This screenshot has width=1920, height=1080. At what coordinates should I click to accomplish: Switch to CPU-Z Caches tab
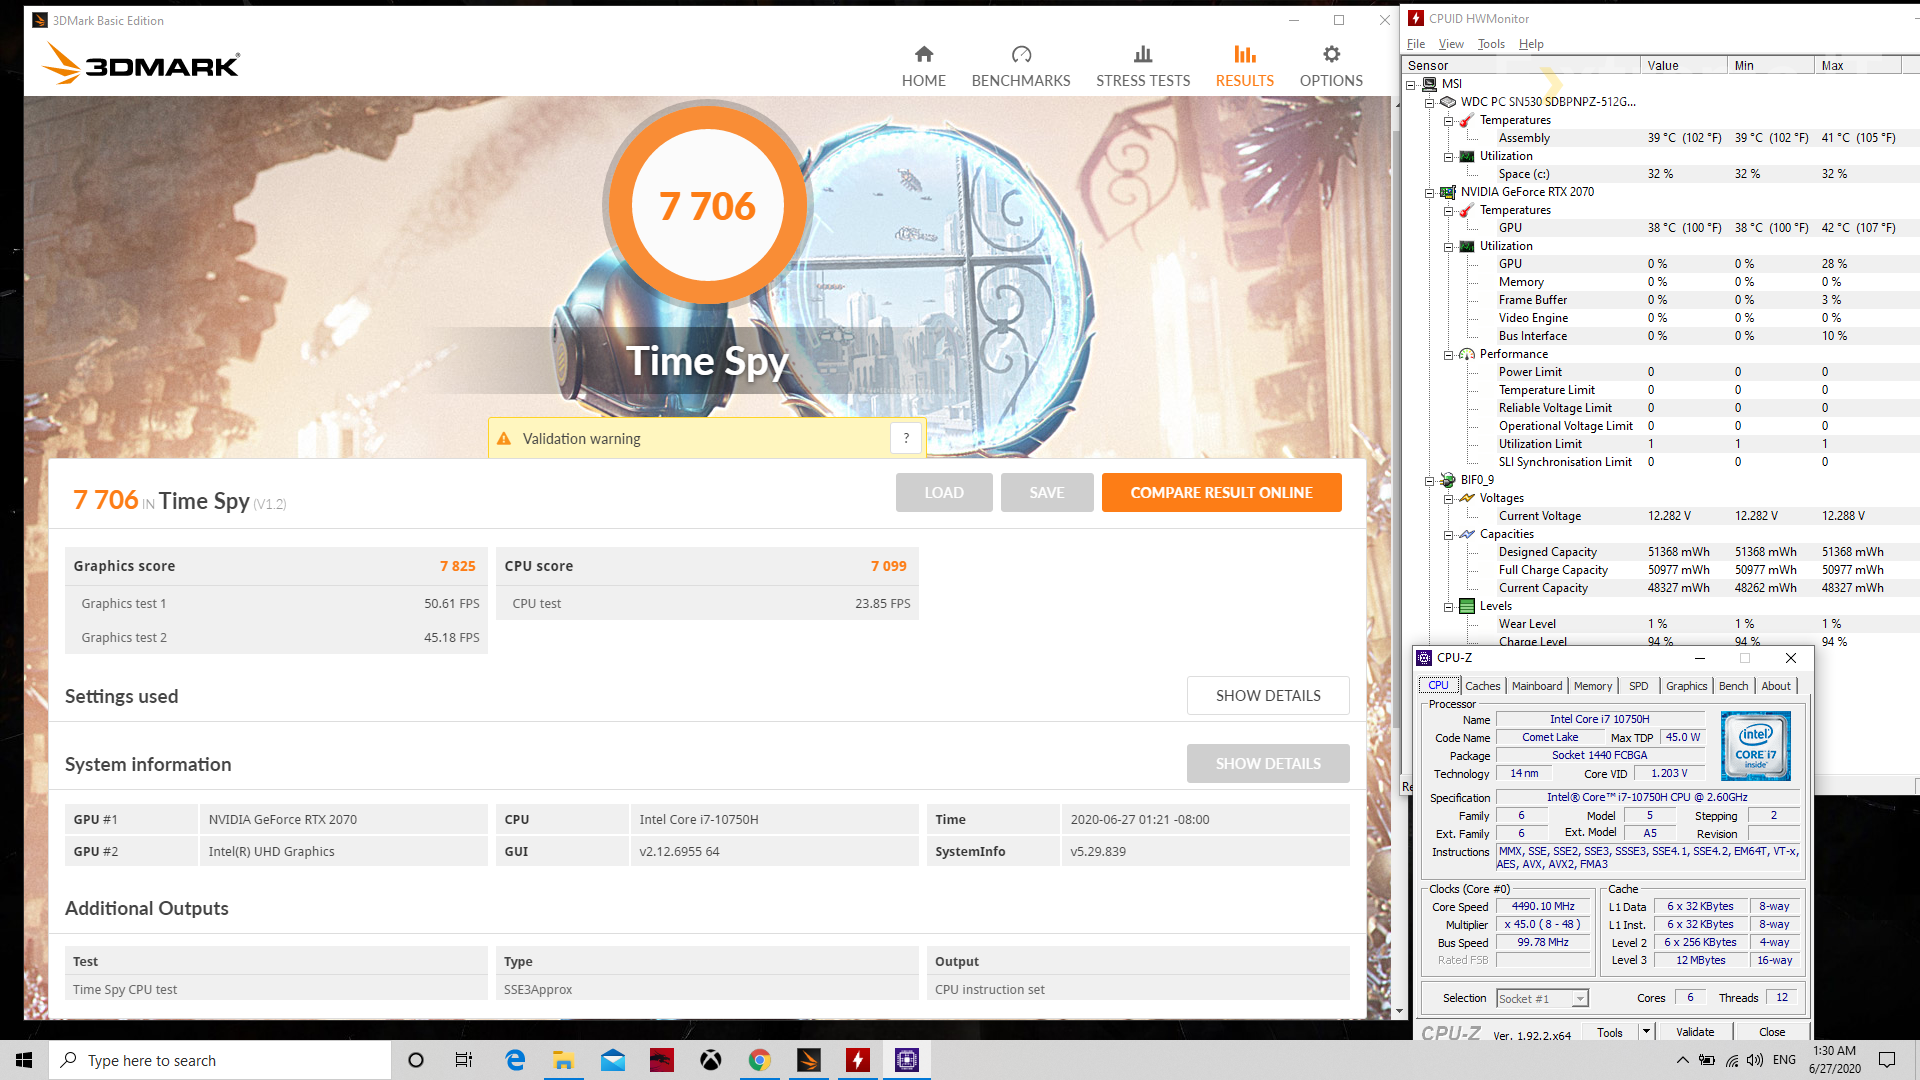pyautogui.click(x=1482, y=686)
